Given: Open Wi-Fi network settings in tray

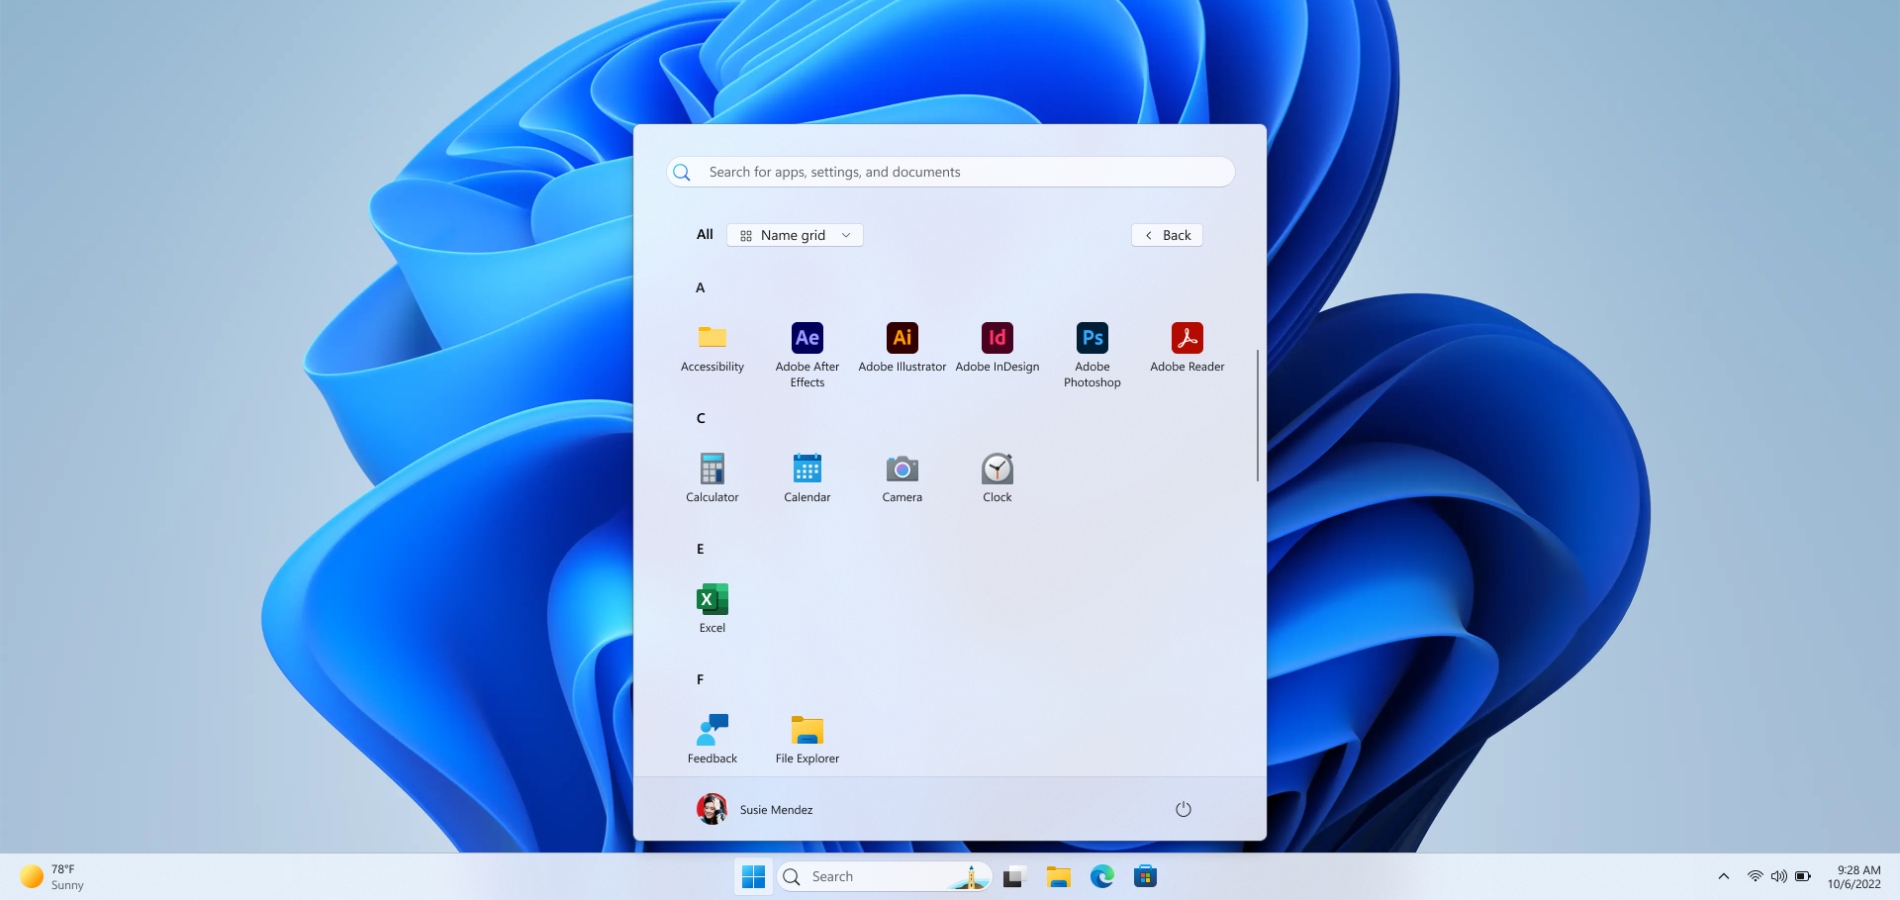Looking at the screenshot, I should pyautogui.click(x=1755, y=877).
